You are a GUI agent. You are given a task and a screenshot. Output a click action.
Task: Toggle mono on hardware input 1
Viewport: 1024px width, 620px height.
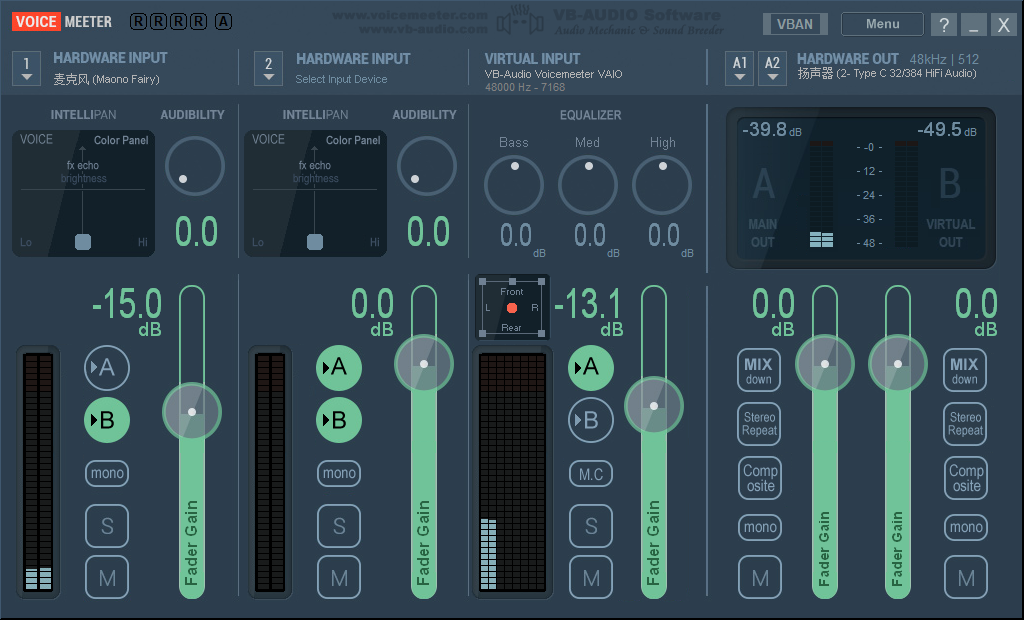(107, 473)
